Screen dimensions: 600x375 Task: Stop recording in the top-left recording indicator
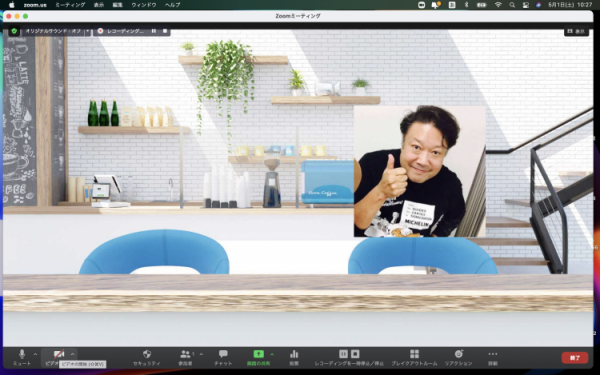tap(165, 31)
